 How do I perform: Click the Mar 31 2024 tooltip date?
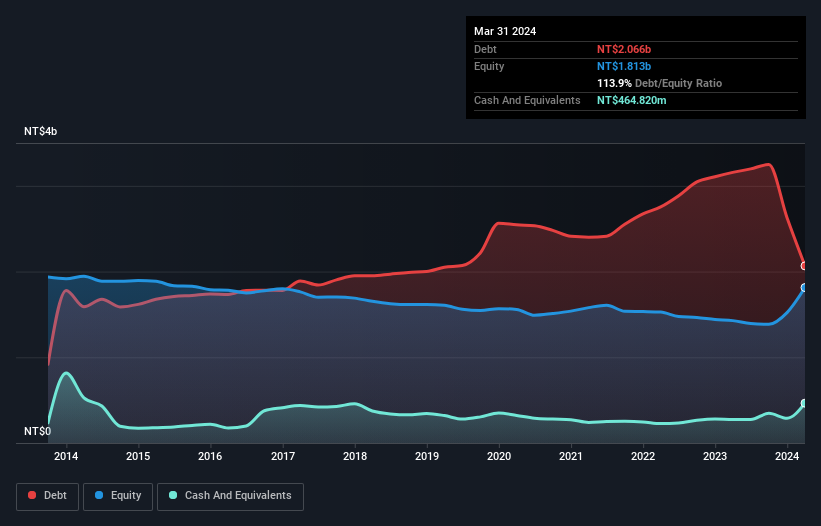click(x=505, y=31)
